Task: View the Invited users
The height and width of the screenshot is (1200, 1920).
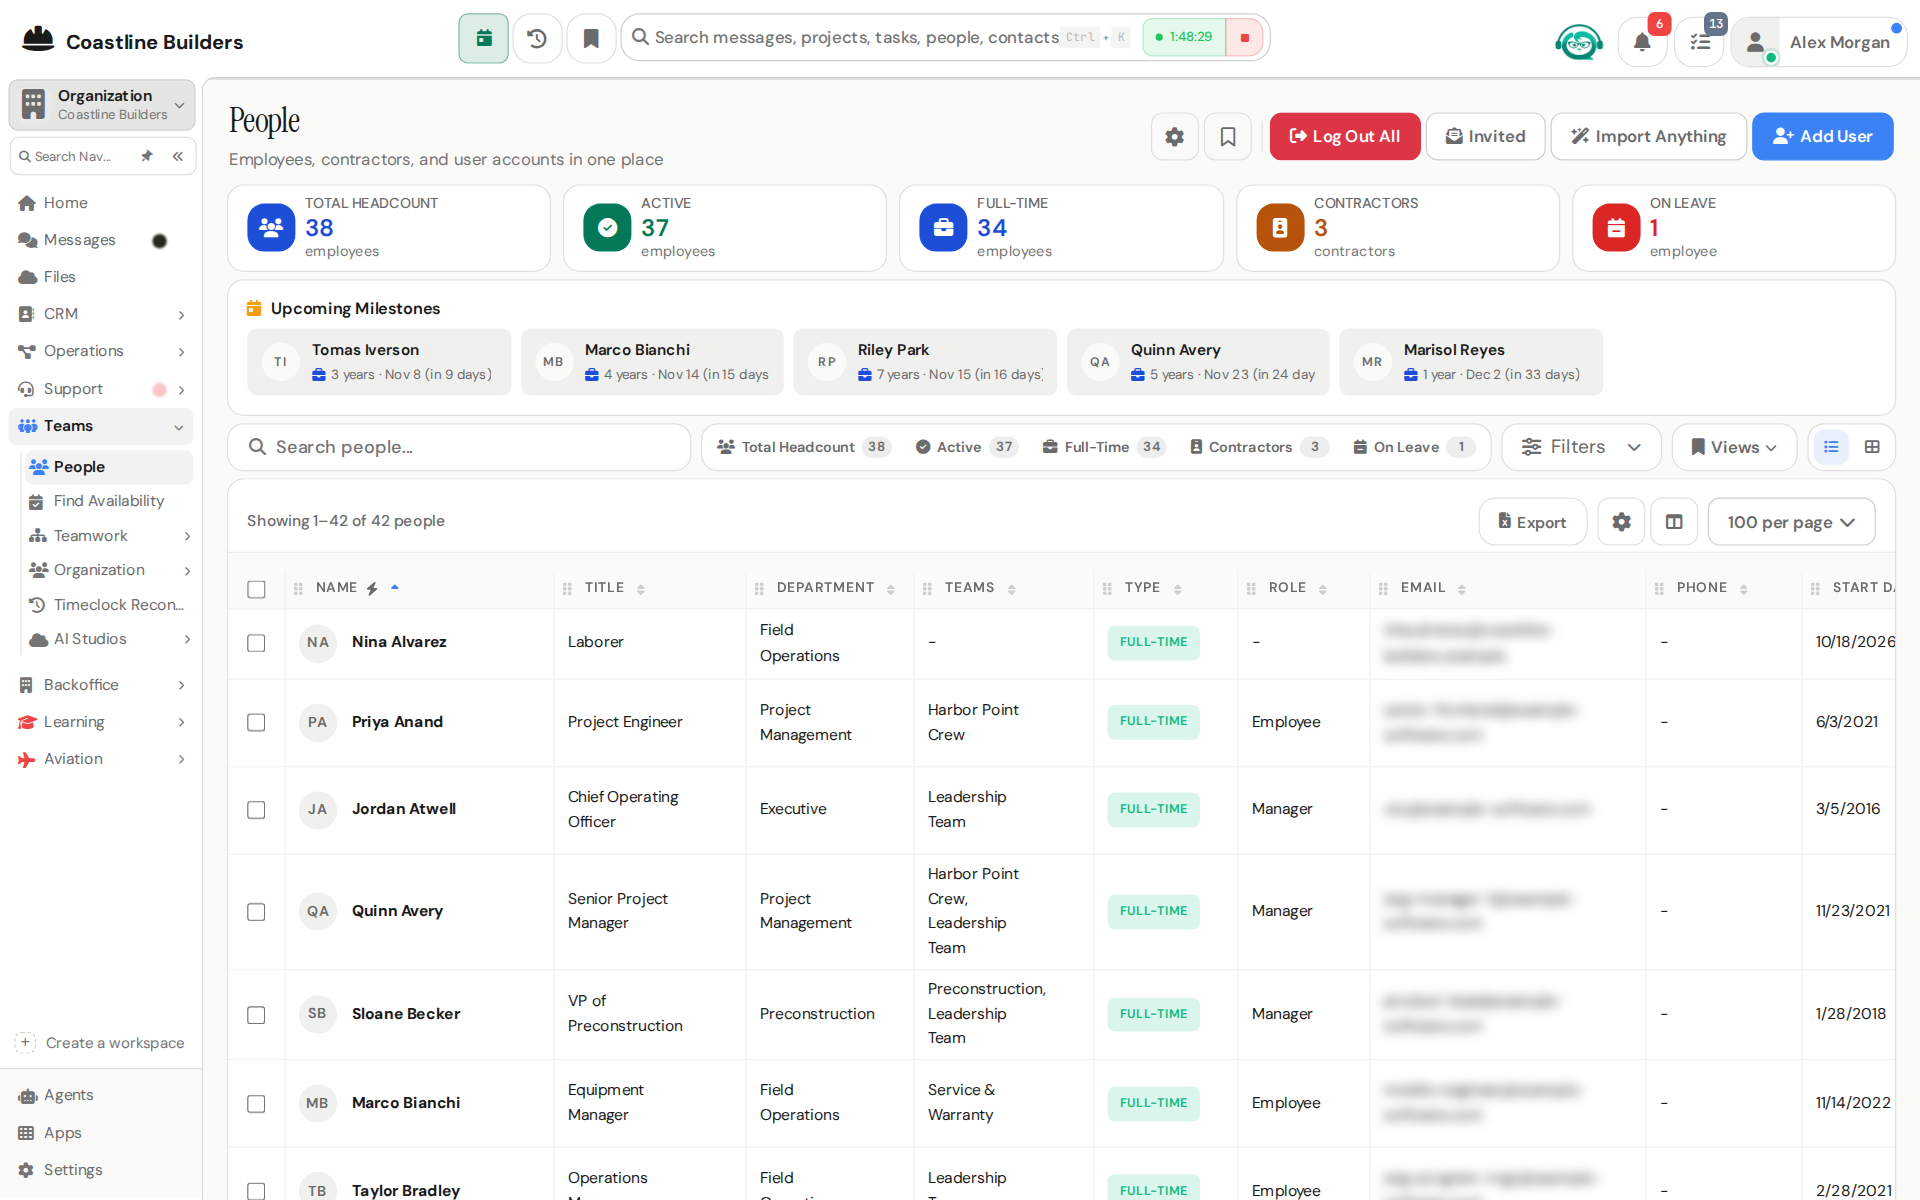Action: point(1485,136)
